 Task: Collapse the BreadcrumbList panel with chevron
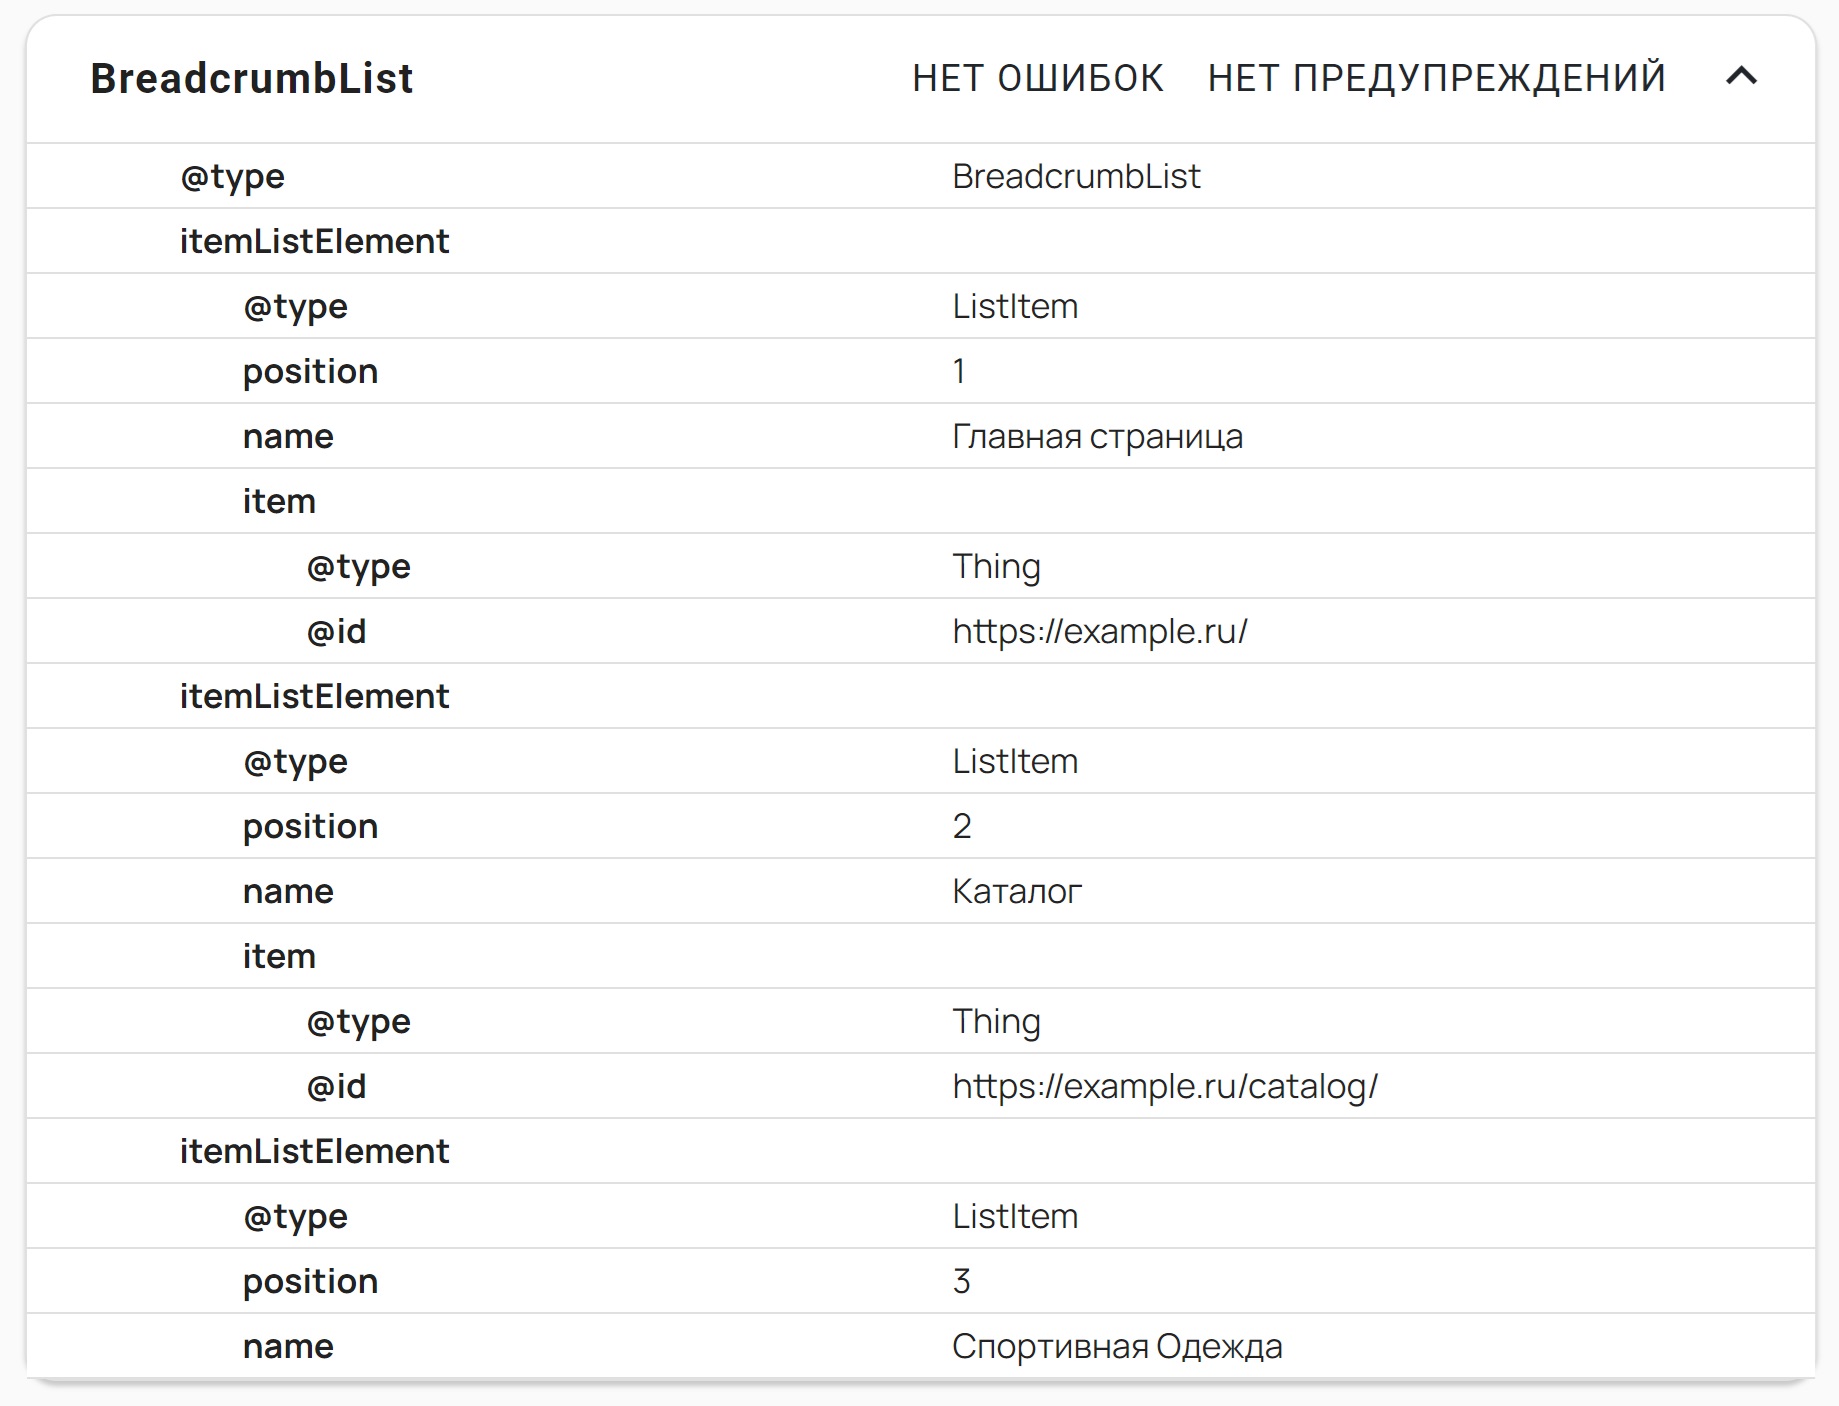[x=1741, y=77]
